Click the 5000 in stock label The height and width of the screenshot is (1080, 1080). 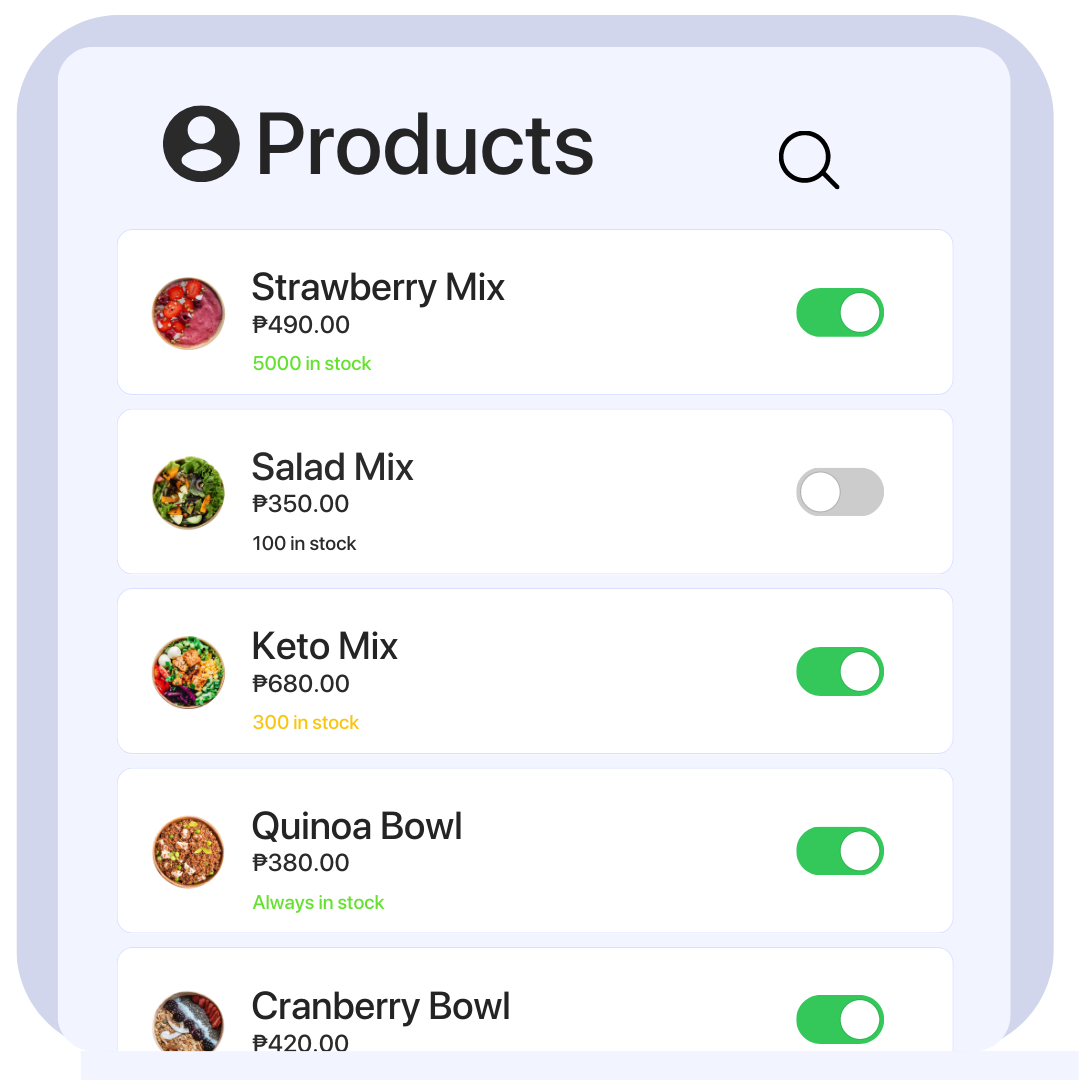point(311,364)
